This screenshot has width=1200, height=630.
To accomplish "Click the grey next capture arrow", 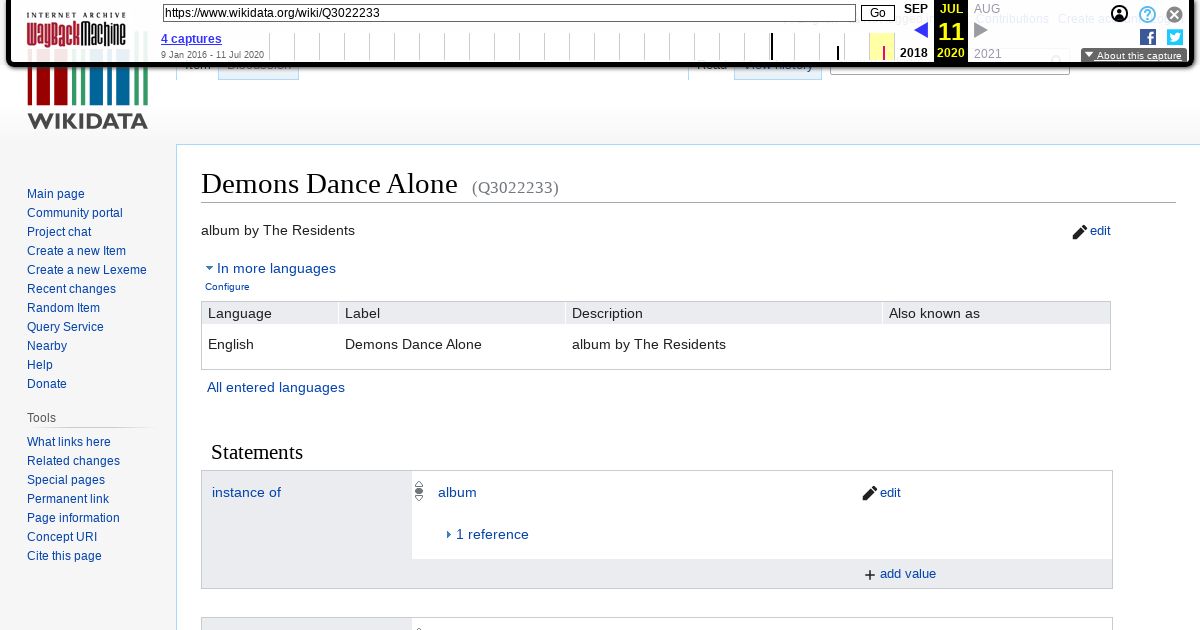I will (980, 30).
